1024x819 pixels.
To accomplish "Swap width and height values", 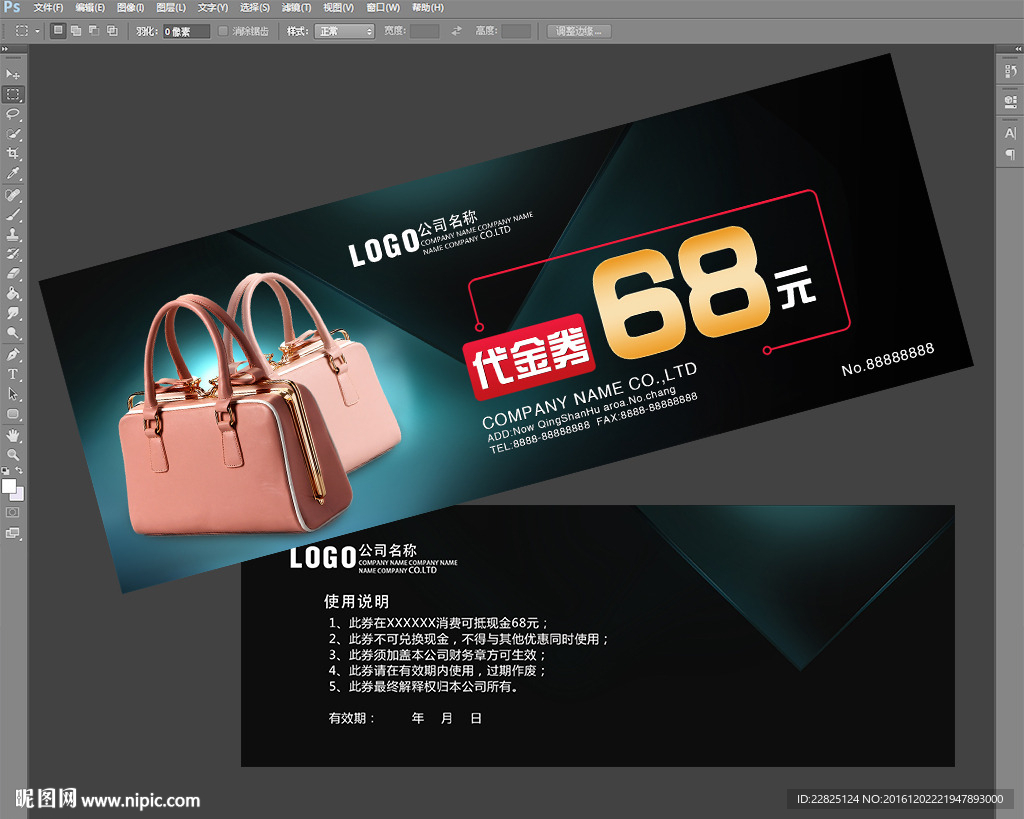I will tap(456, 31).
